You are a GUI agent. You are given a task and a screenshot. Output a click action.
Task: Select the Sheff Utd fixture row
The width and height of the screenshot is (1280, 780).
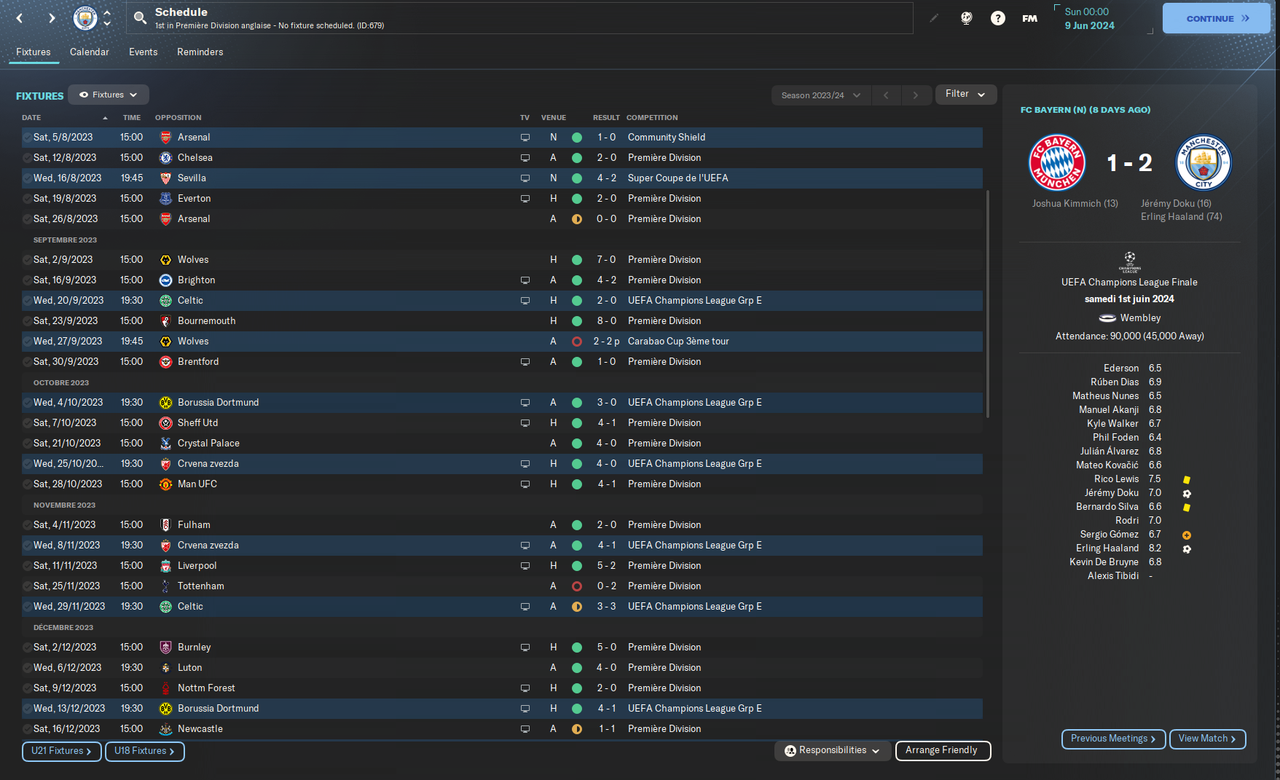502,423
